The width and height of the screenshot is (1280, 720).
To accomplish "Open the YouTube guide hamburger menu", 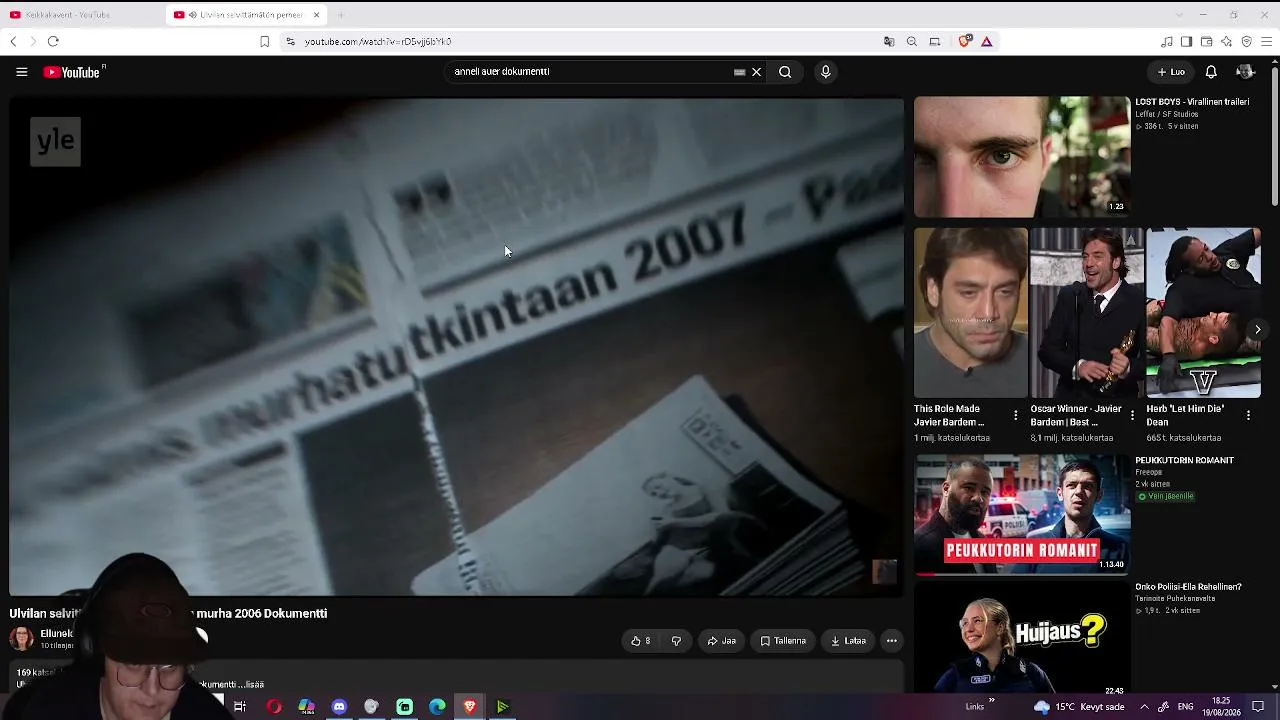I will (21, 72).
